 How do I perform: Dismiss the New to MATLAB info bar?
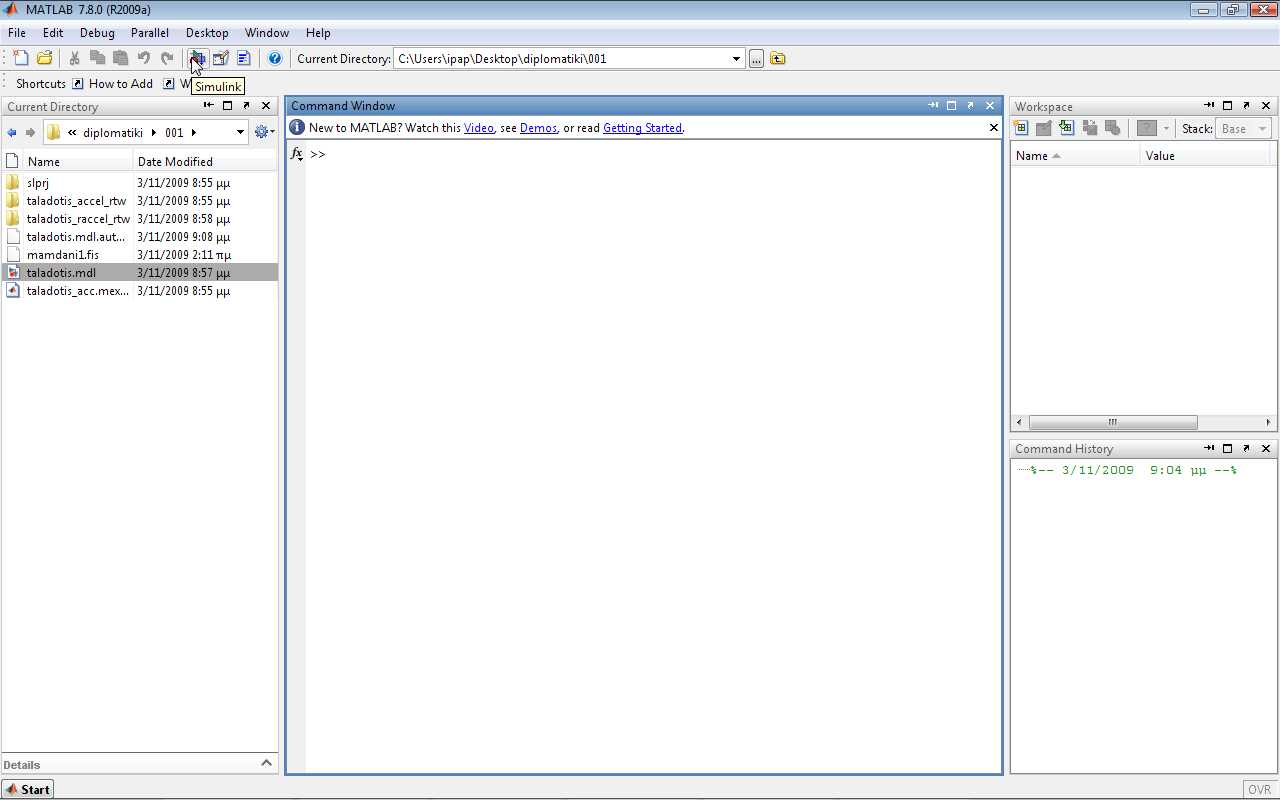pos(993,127)
